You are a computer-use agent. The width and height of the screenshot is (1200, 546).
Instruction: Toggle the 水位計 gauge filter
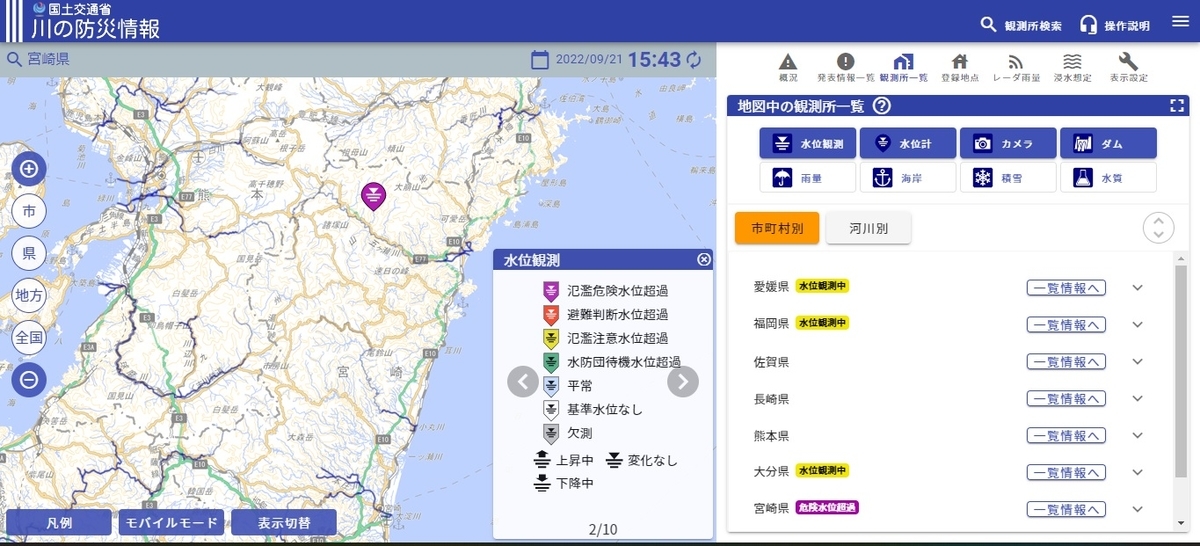coord(907,143)
